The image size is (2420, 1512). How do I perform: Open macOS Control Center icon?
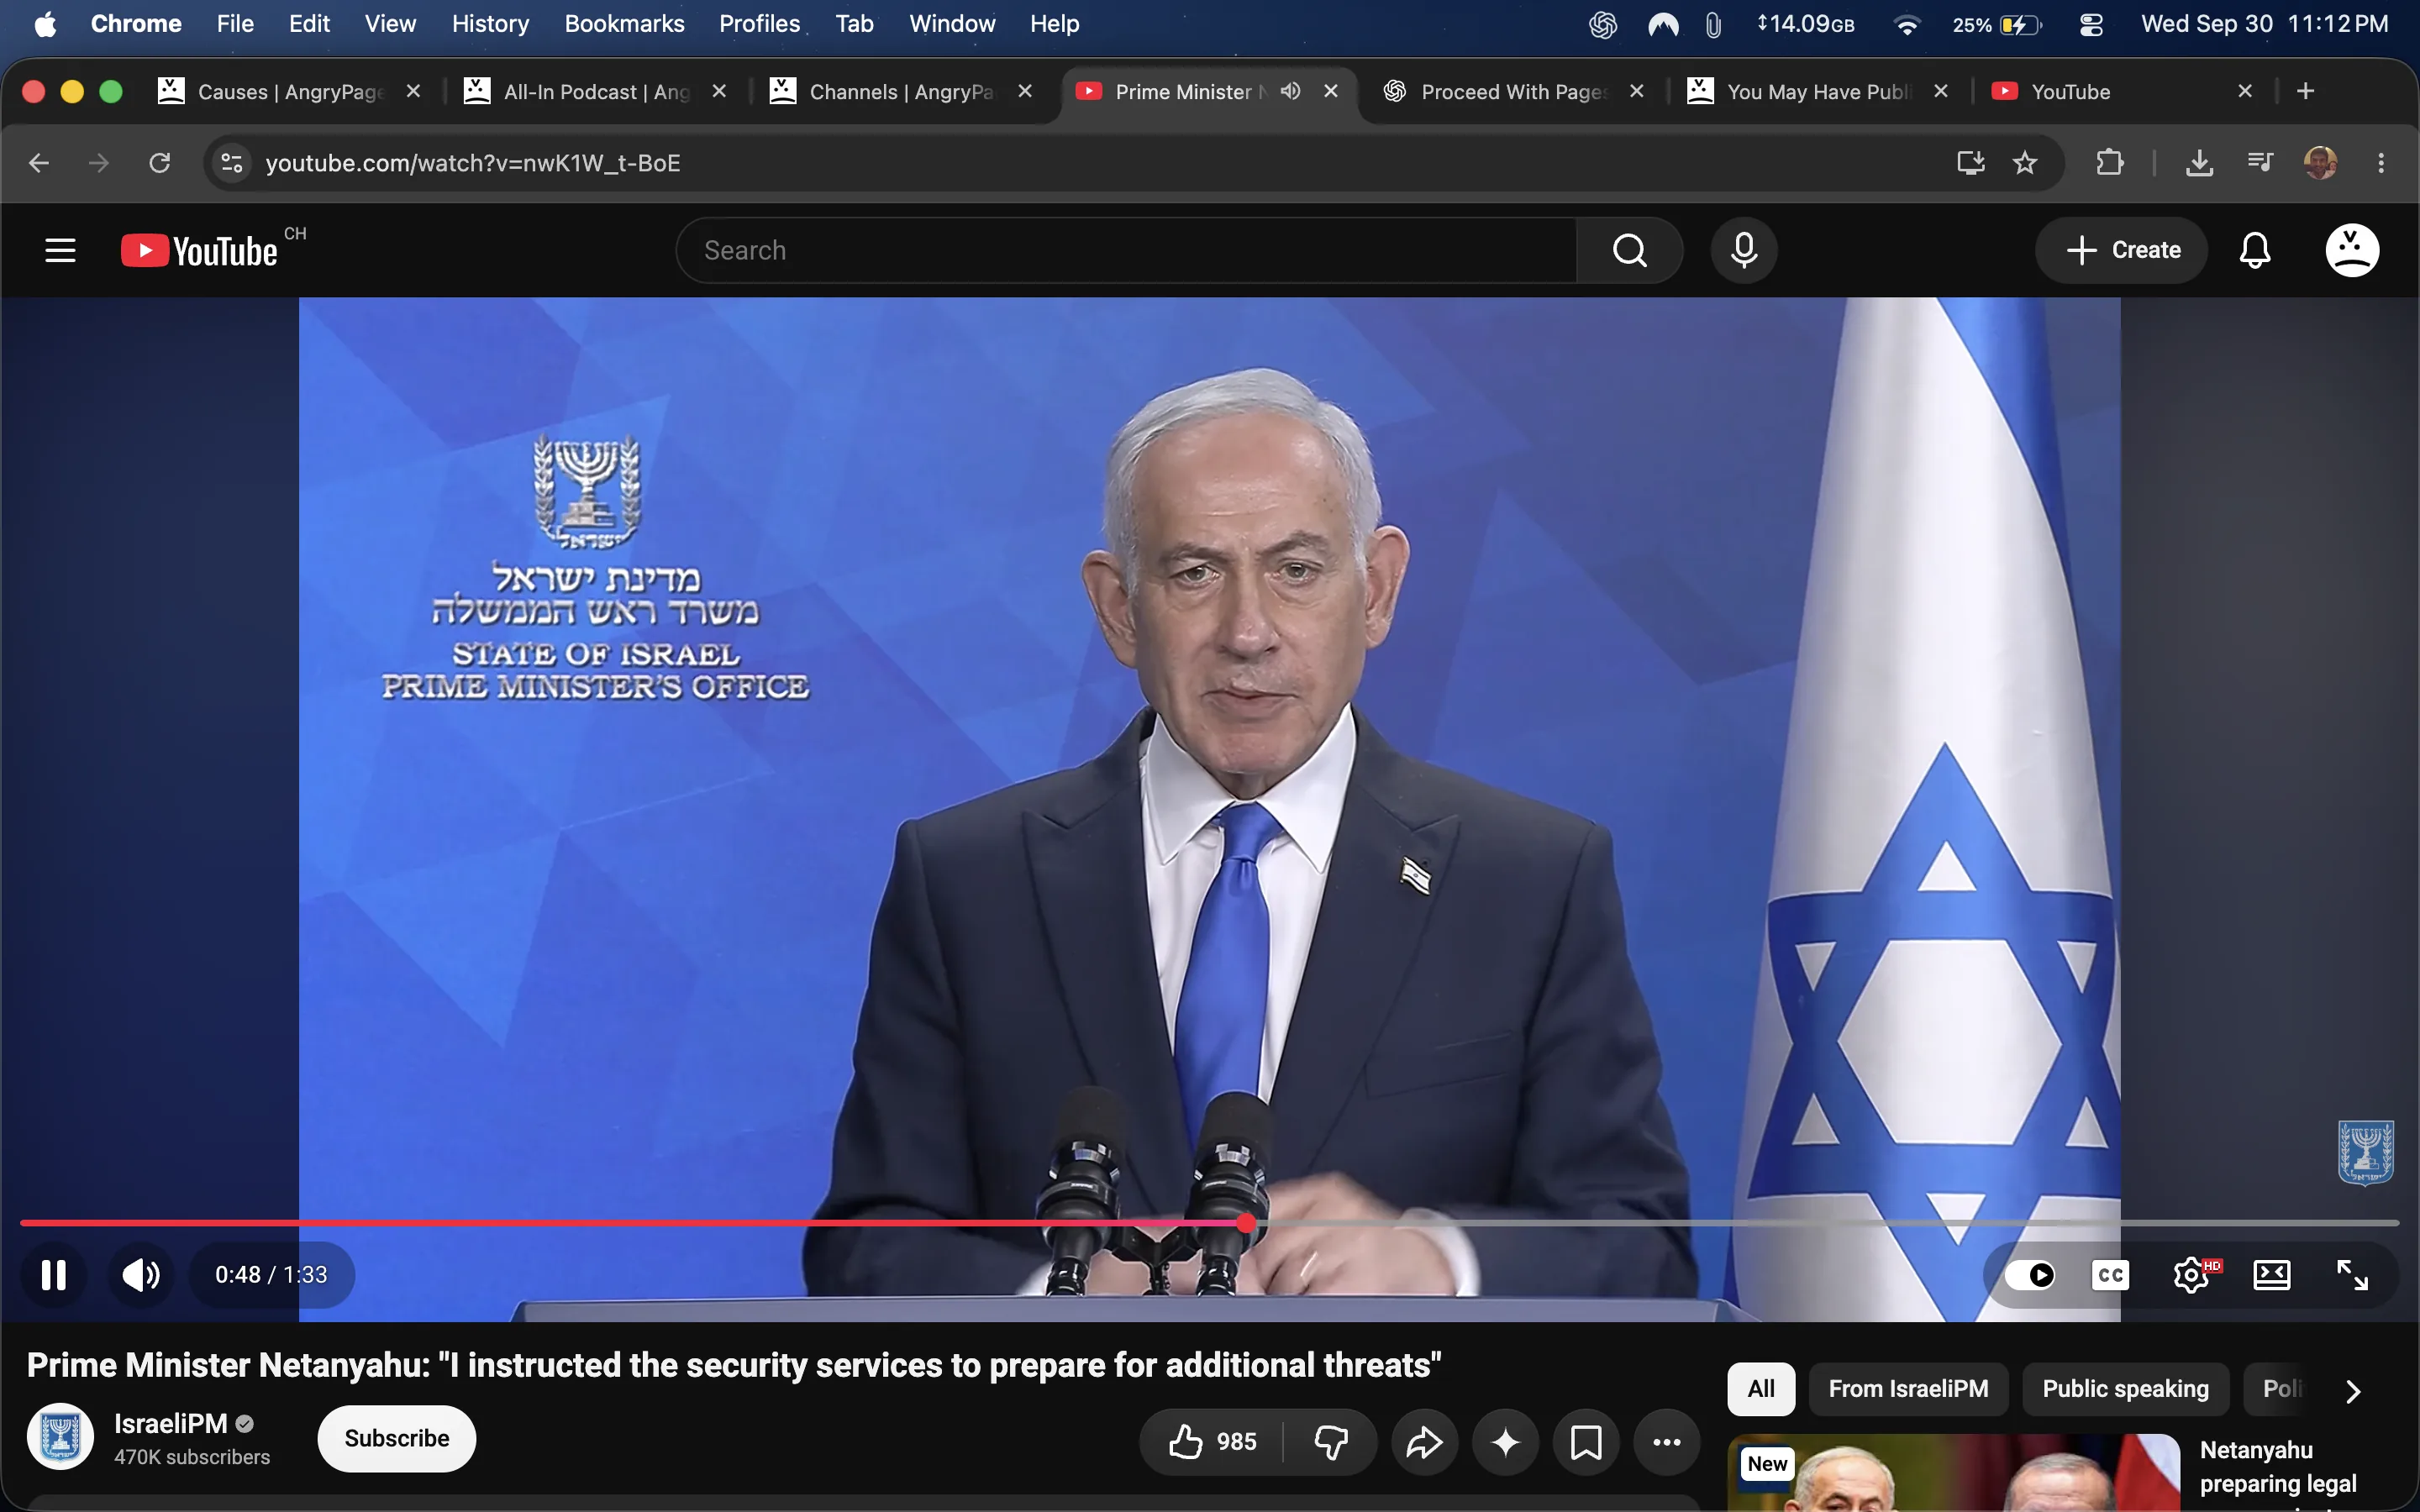[x=2091, y=24]
